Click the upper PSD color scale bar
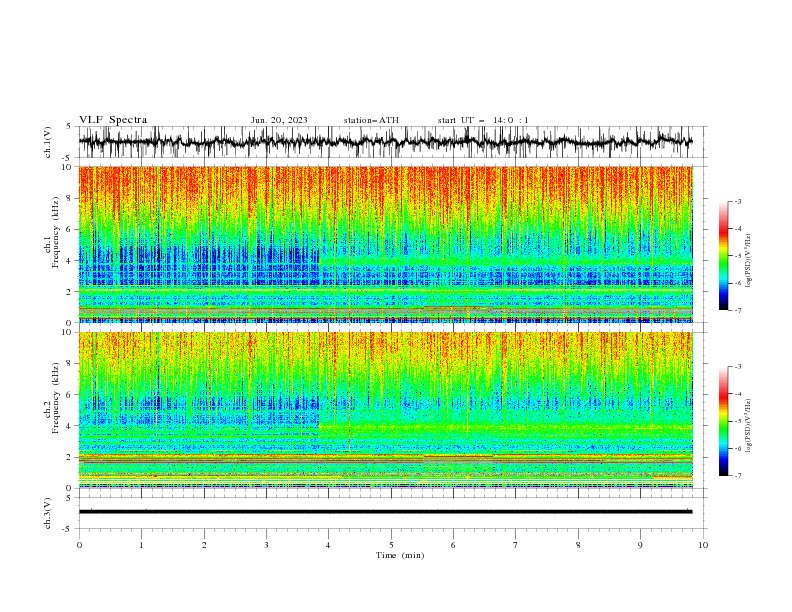792x612 pixels. (724, 256)
